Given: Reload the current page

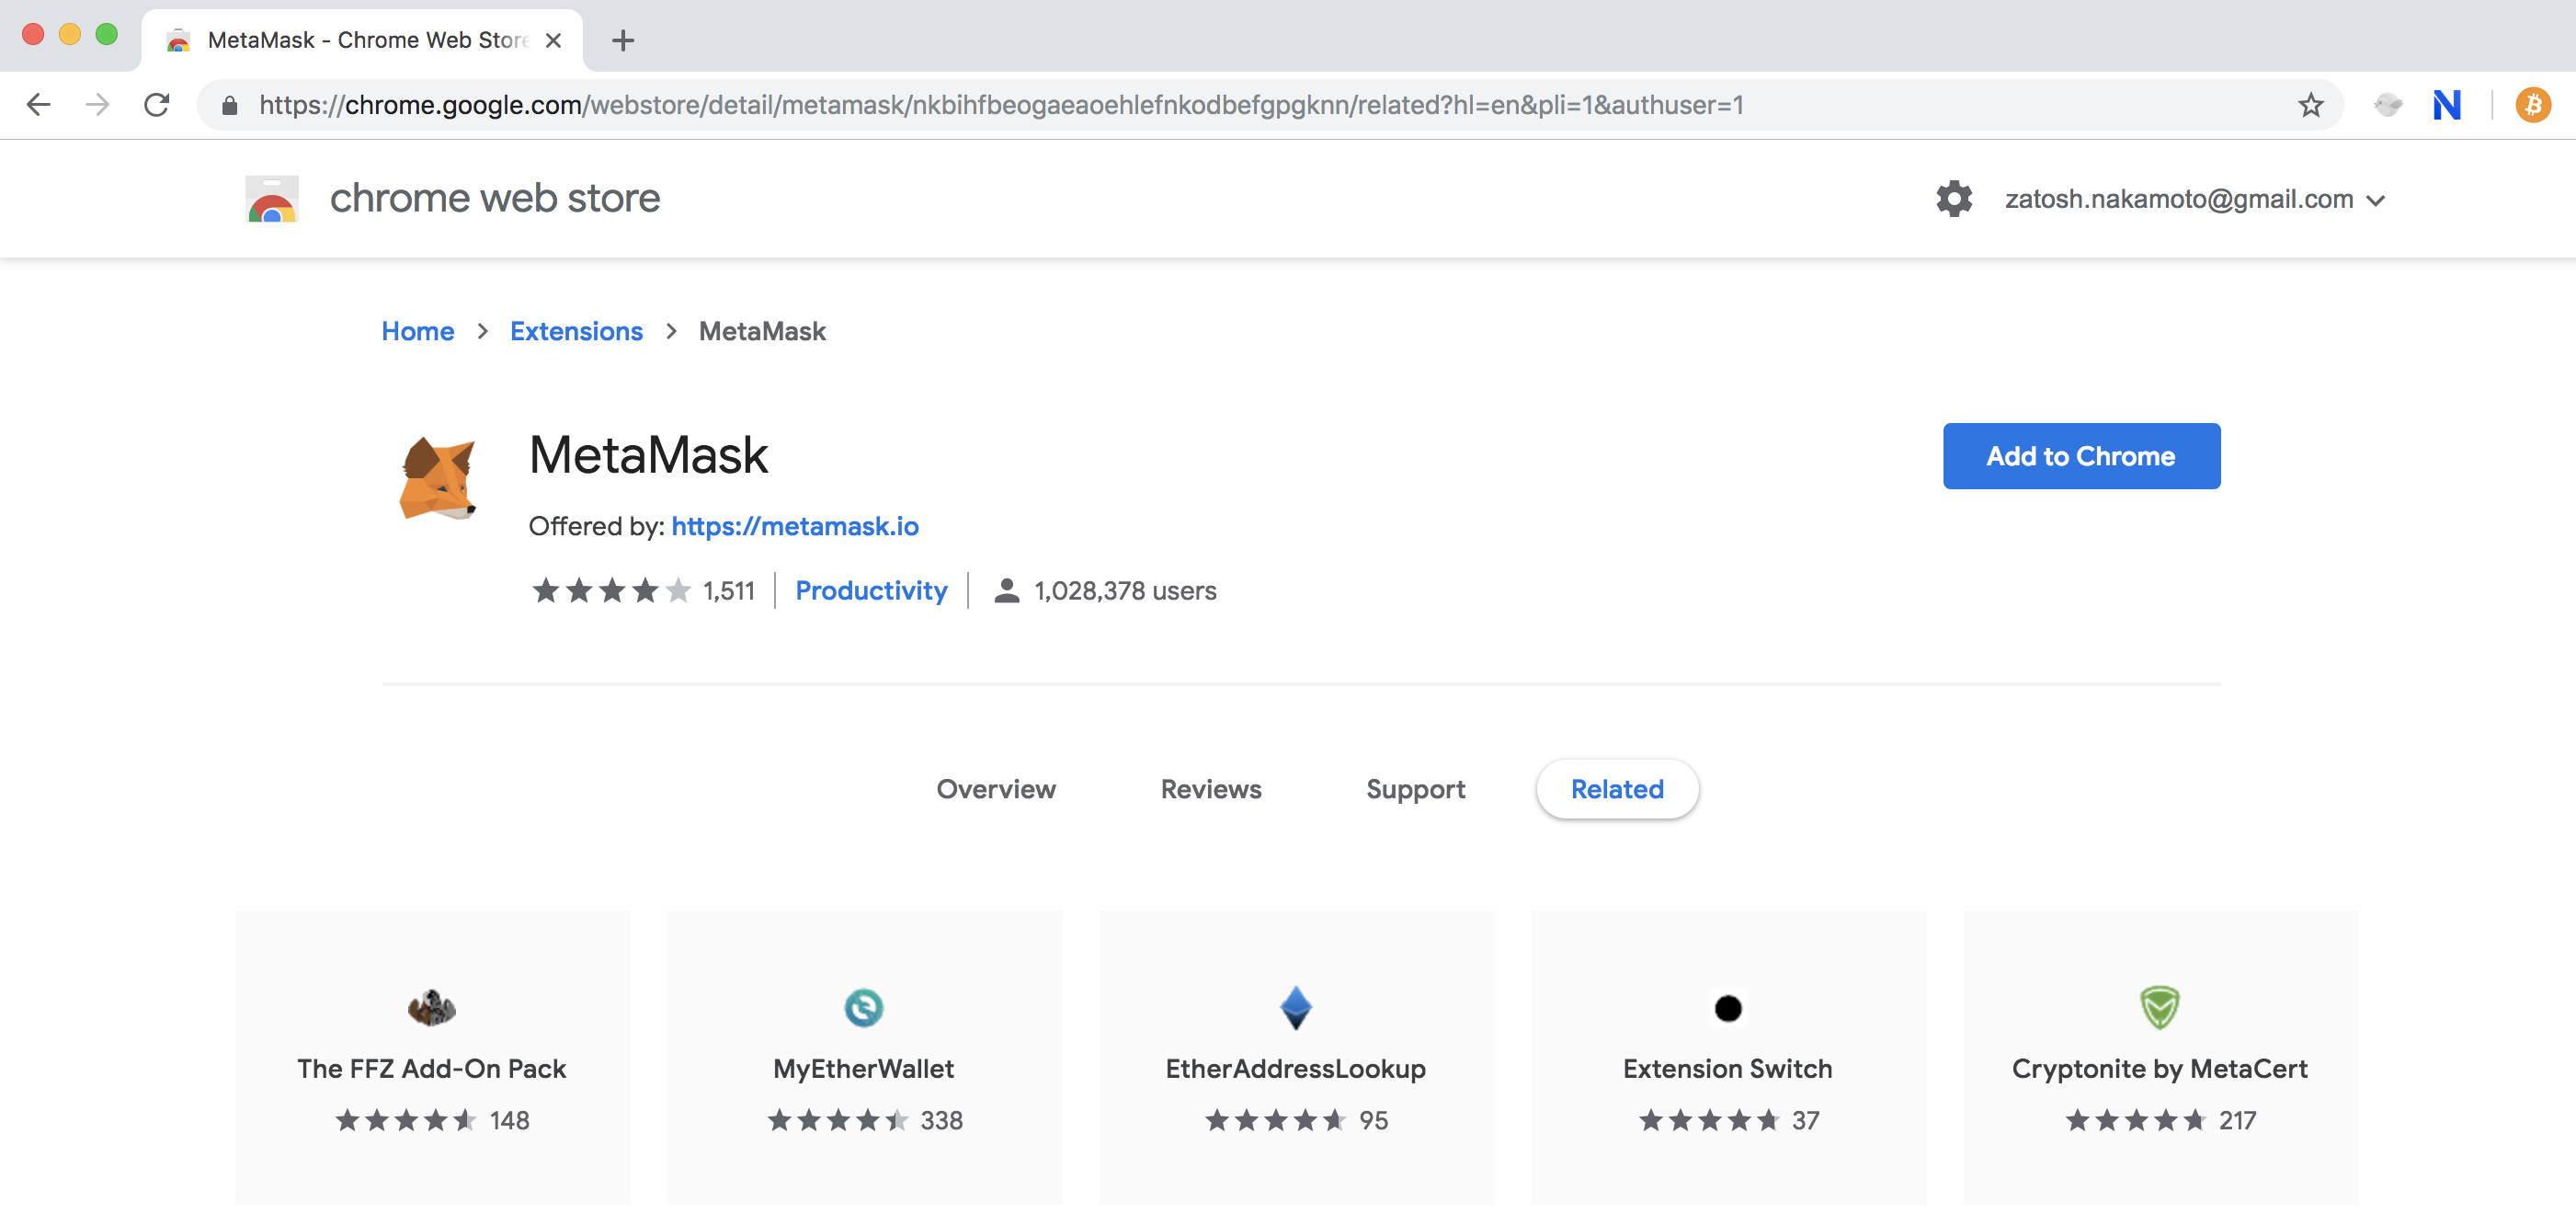Looking at the screenshot, I should (x=157, y=104).
